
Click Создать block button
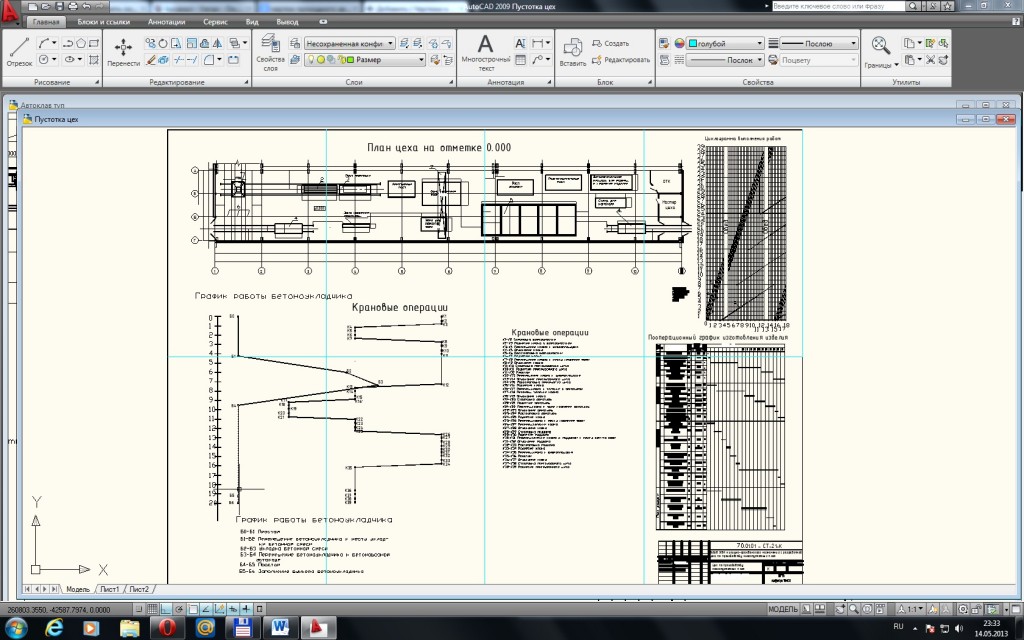click(x=611, y=43)
